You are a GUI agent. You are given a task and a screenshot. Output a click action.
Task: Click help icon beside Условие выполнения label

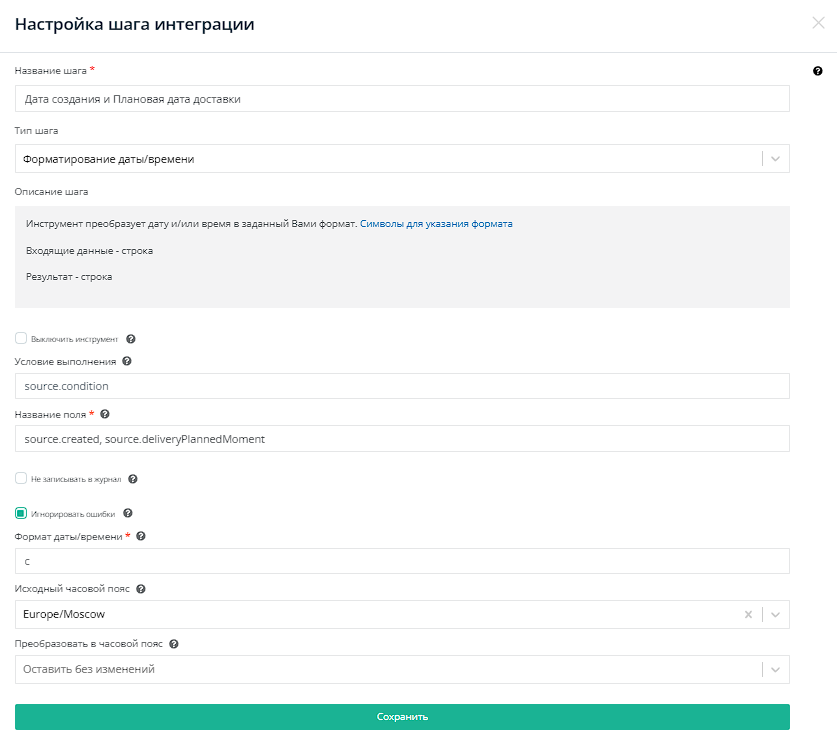[x=127, y=361]
